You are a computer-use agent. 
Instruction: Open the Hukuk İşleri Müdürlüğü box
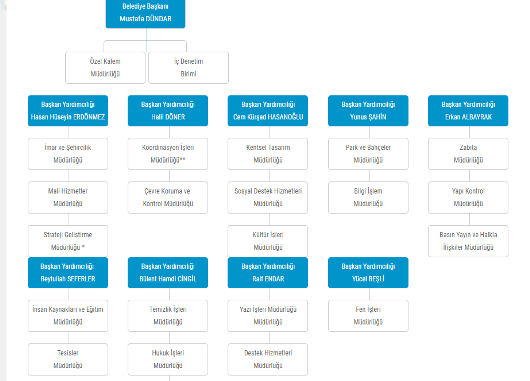coord(168,359)
